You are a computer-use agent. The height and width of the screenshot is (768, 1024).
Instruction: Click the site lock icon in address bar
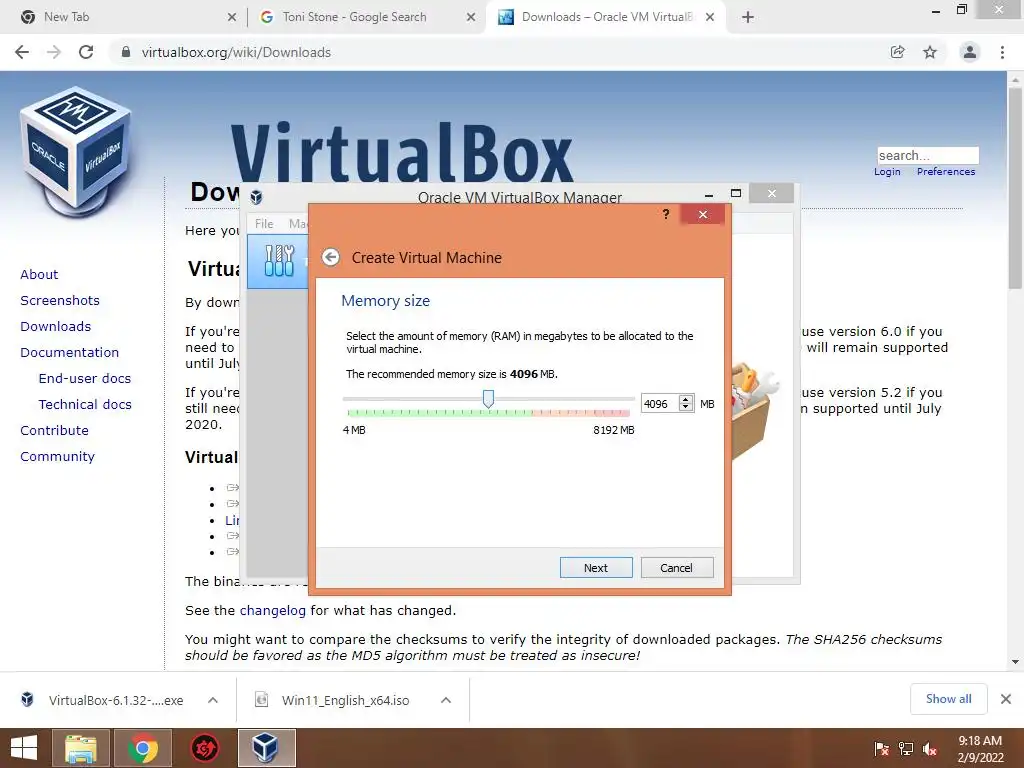pyautogui.click(x=126, y=52)
